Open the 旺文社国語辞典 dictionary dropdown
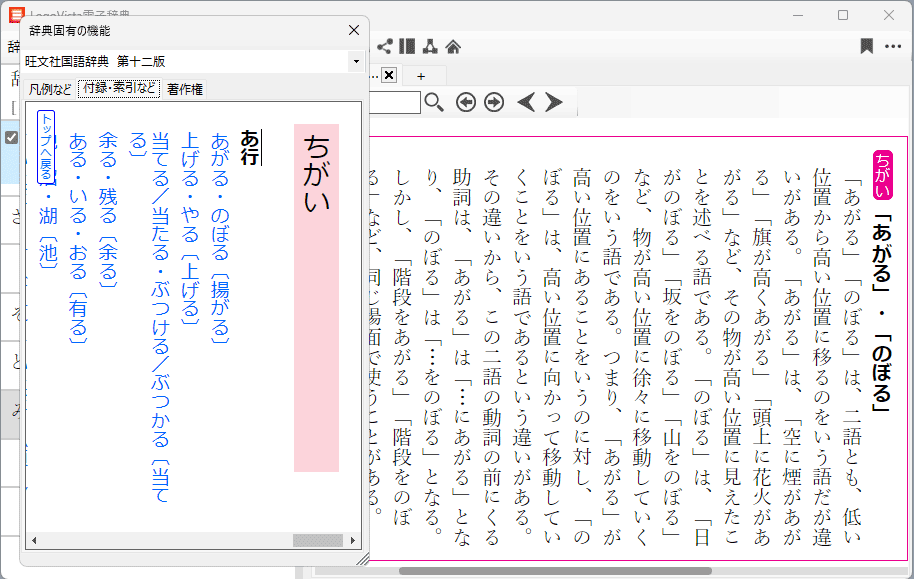This screenshot has width=914, height=579. (x=355, y=62)
